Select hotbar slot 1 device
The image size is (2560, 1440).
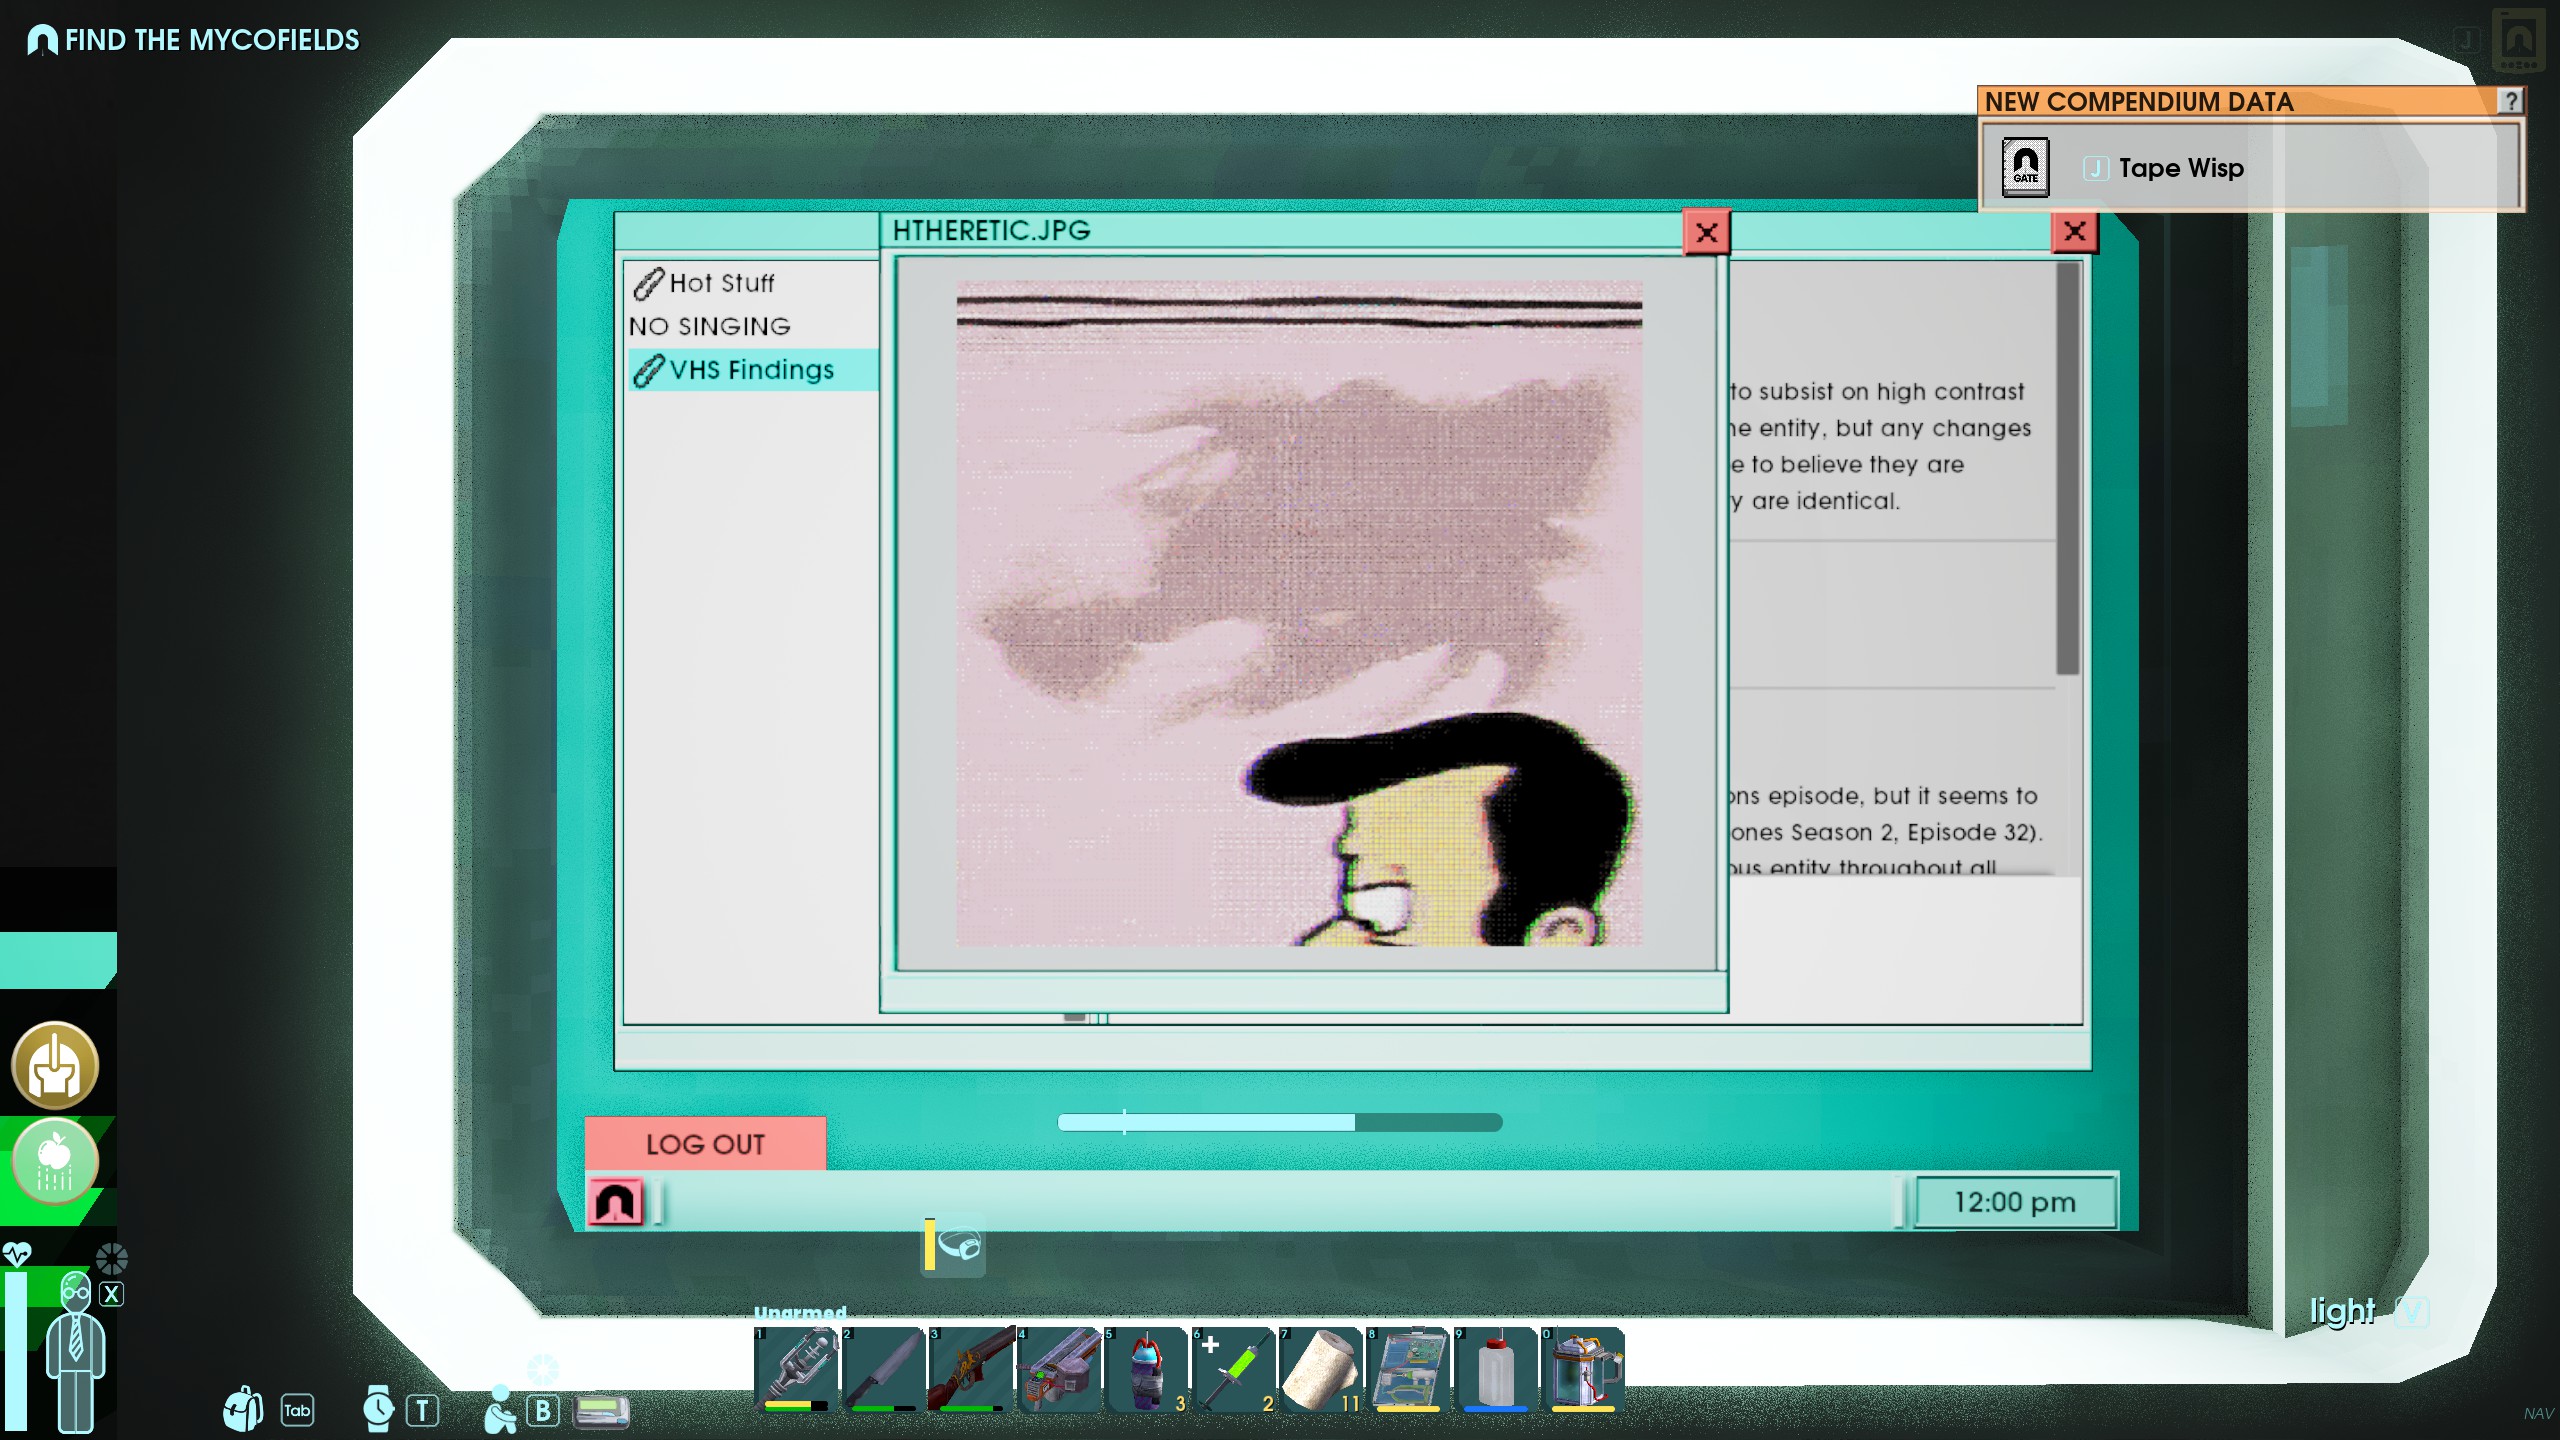coord(796,1369)
